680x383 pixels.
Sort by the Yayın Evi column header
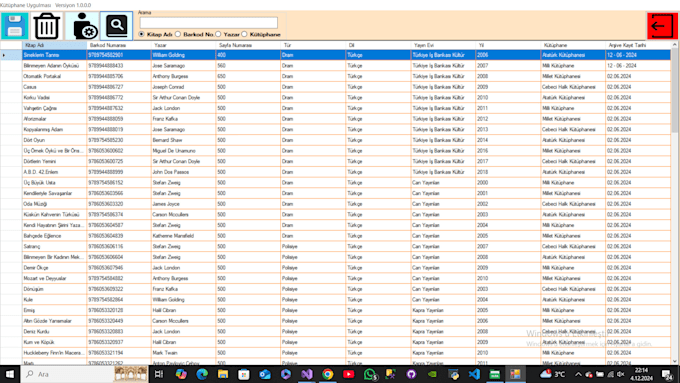point(443,45)
